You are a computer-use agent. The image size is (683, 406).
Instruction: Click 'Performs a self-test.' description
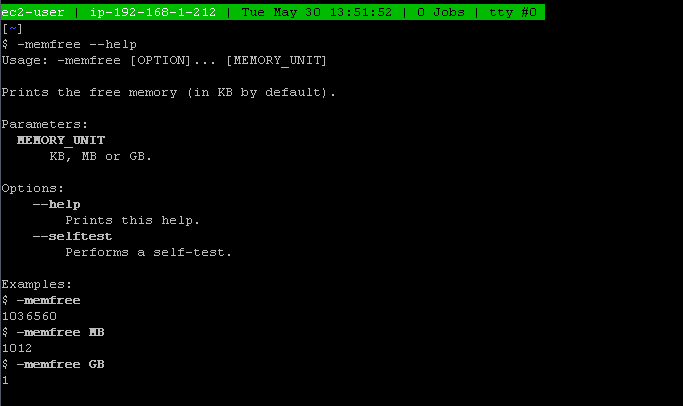(x=149, y=253)
